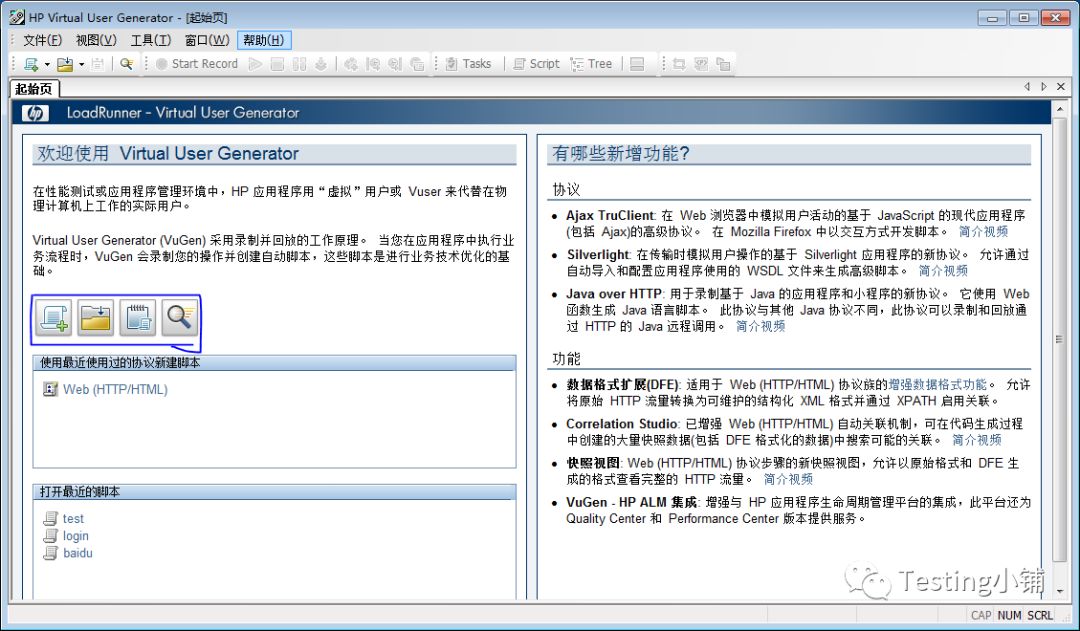Click the Compile down-arrow toolbar icon
The width and height of the screenshot is (1080, 631).
(320, 64)
